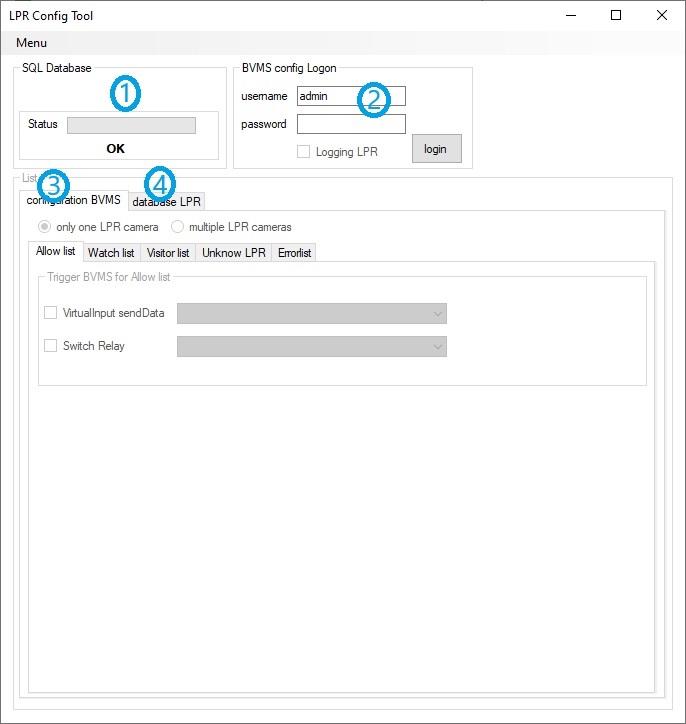Open the Watch list tab
Image resolution: width=686 pixels, height=724 pixels.
111,253
